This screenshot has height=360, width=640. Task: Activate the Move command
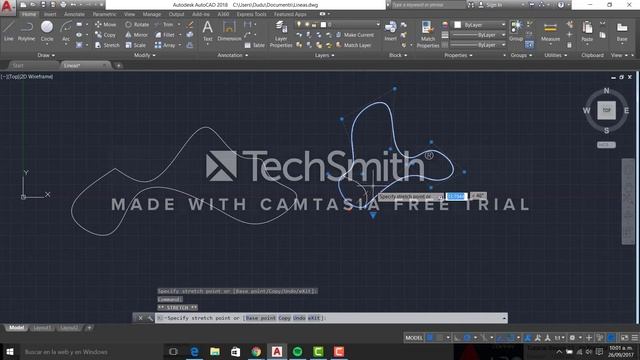point(105,24)
